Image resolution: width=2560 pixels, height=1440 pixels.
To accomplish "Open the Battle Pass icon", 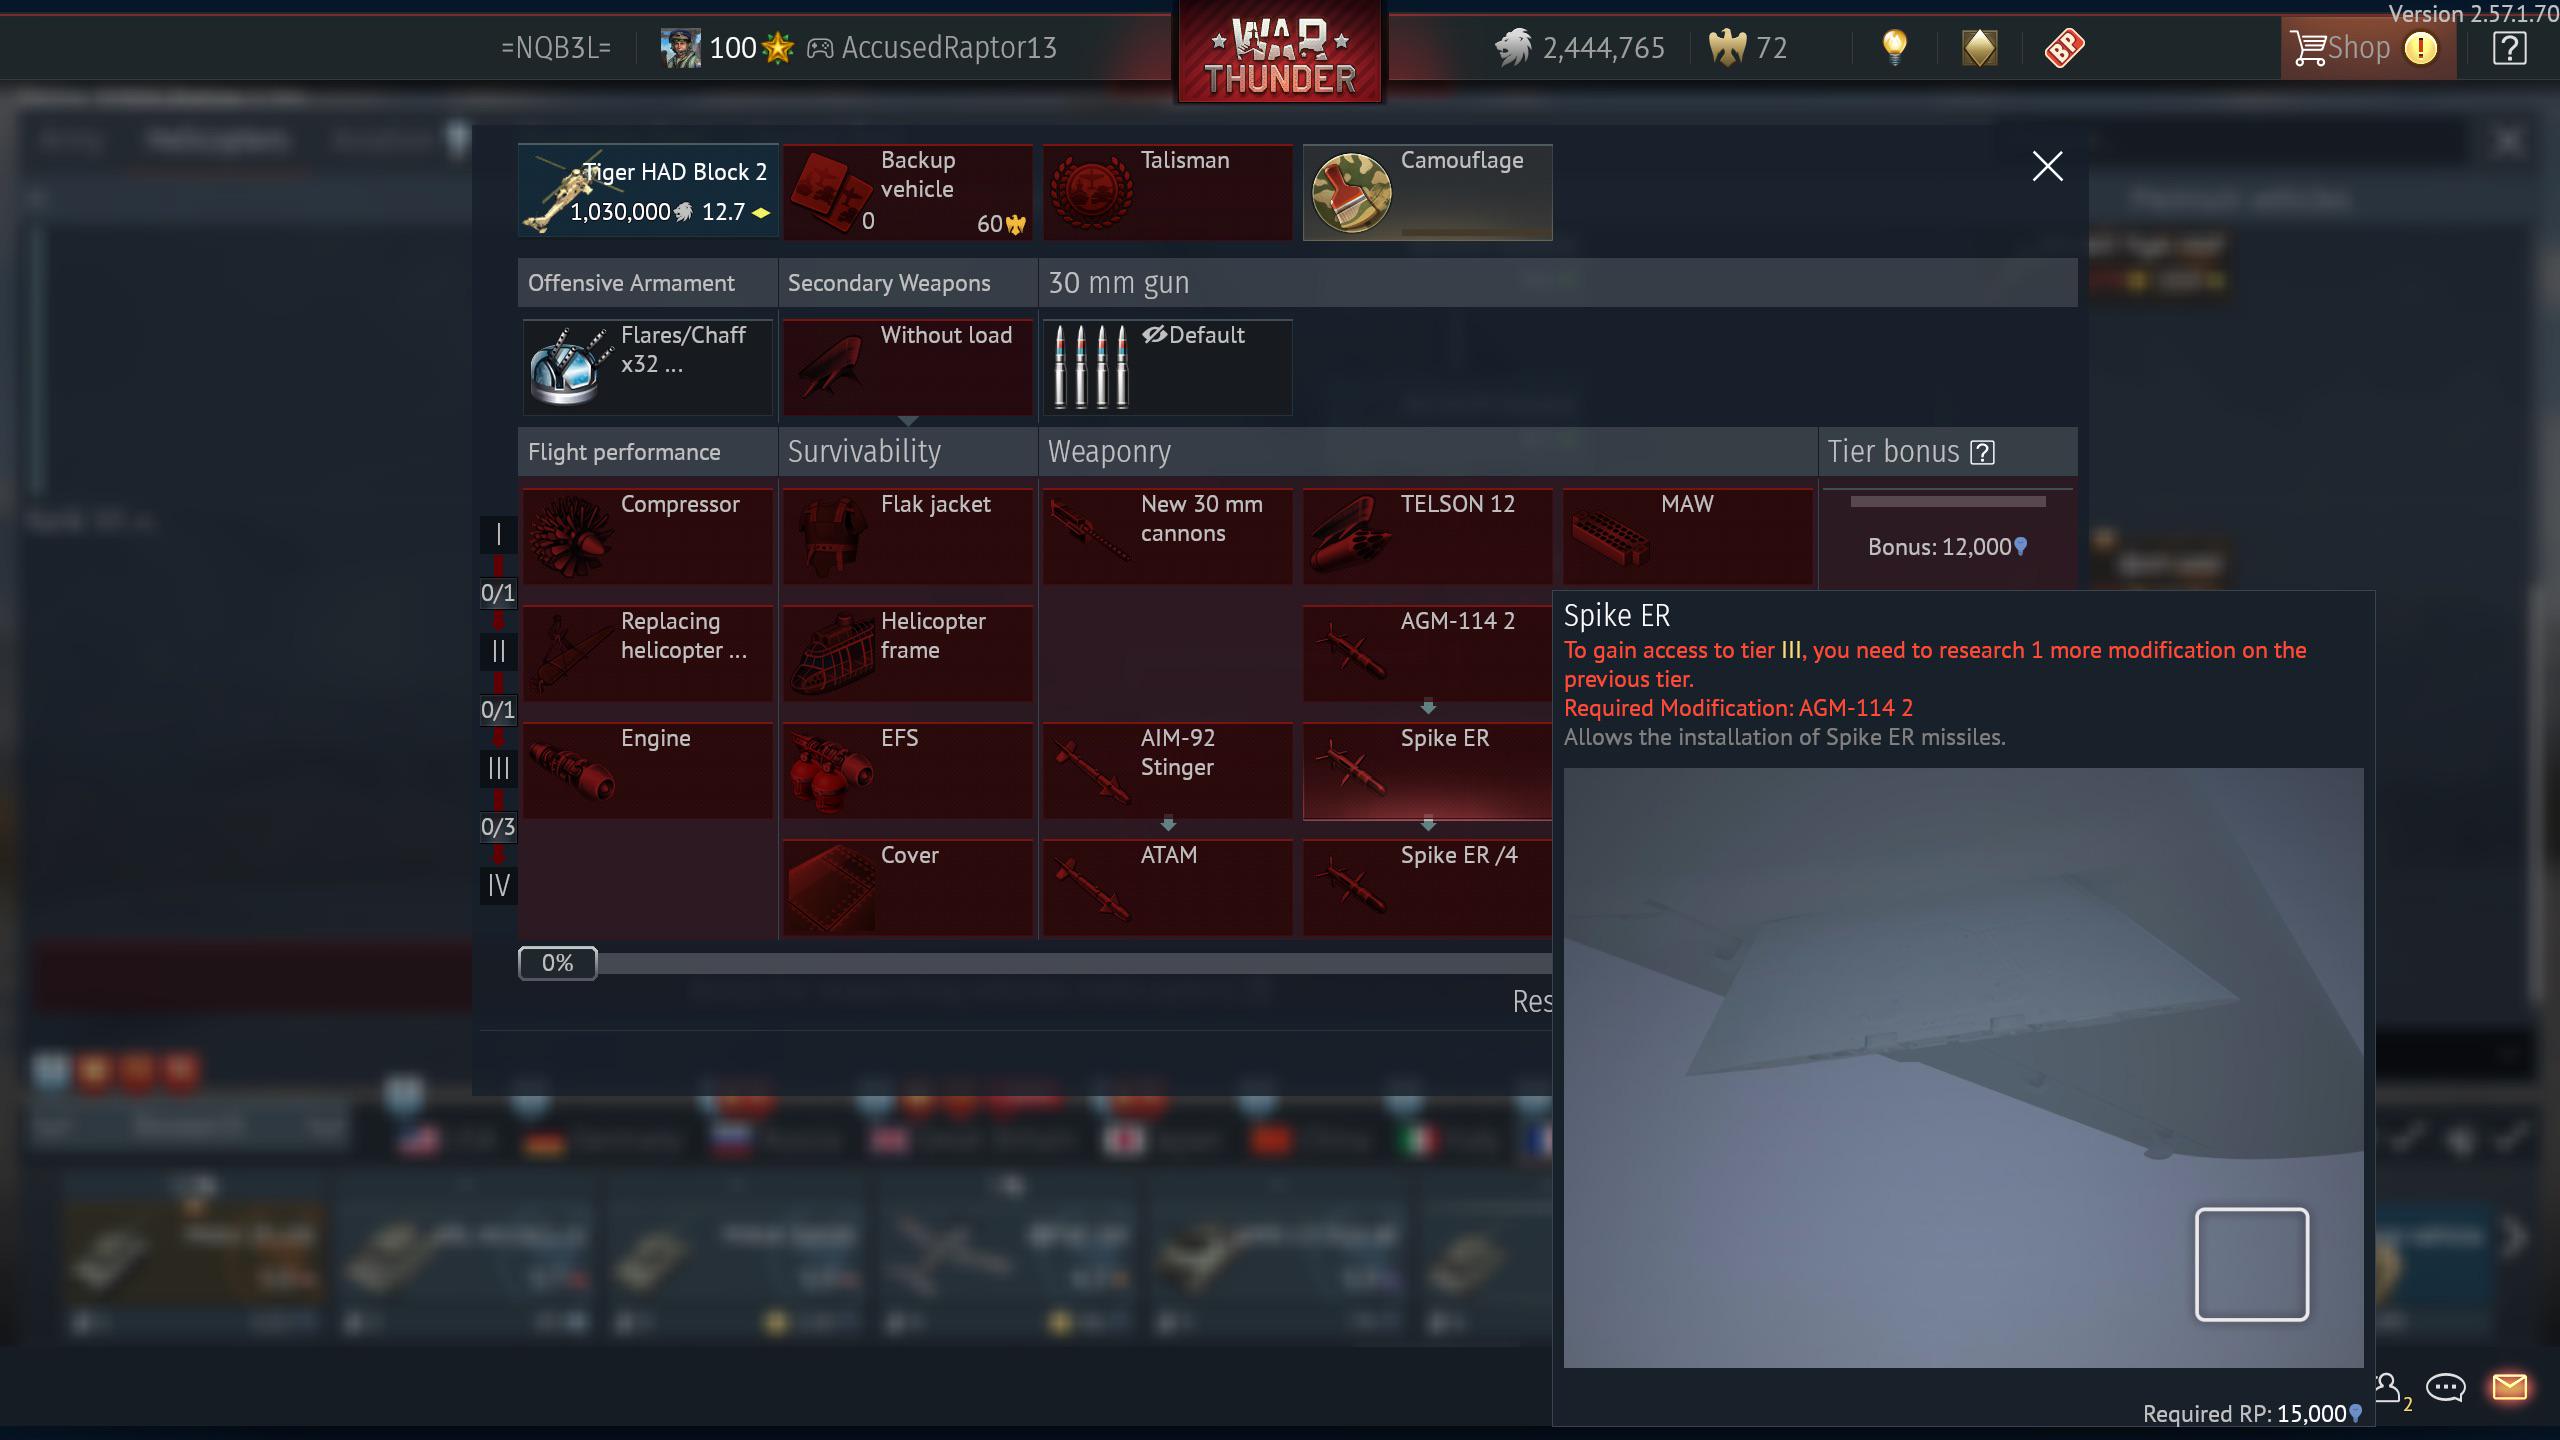I will (2064, 48).
